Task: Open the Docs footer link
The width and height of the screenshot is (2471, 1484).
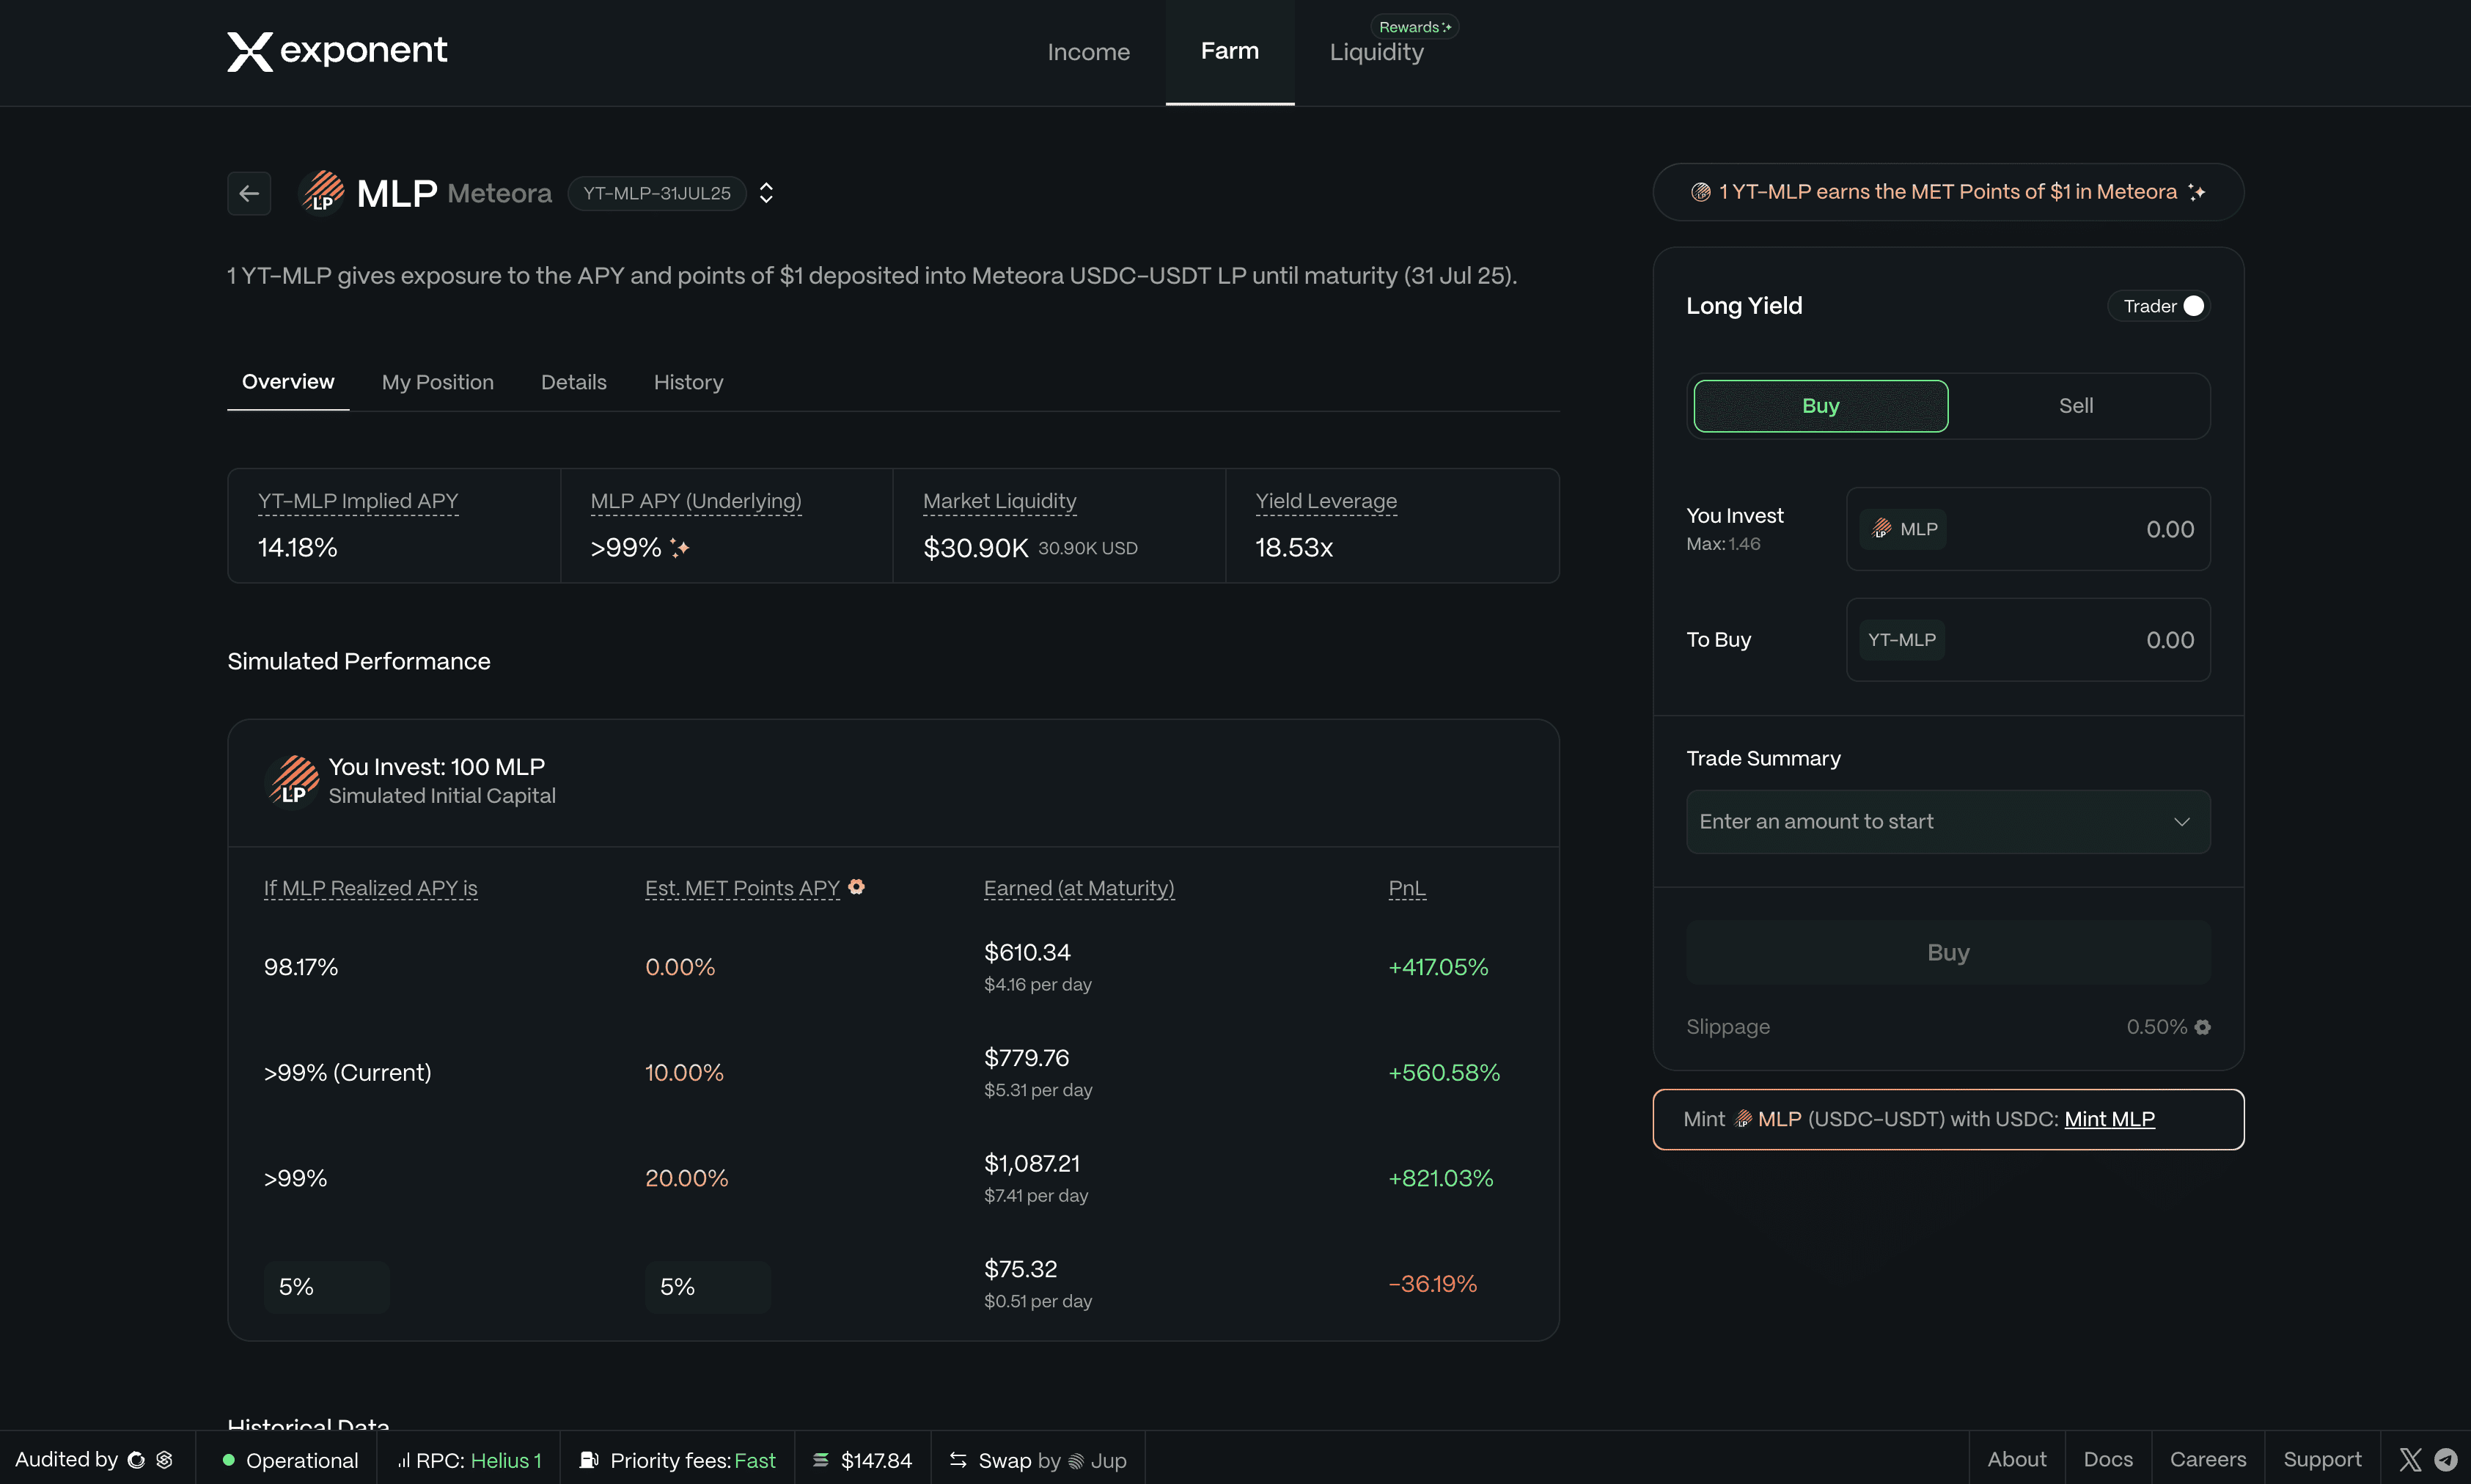Action: pyautogui.click(x=2107, y=1460)
